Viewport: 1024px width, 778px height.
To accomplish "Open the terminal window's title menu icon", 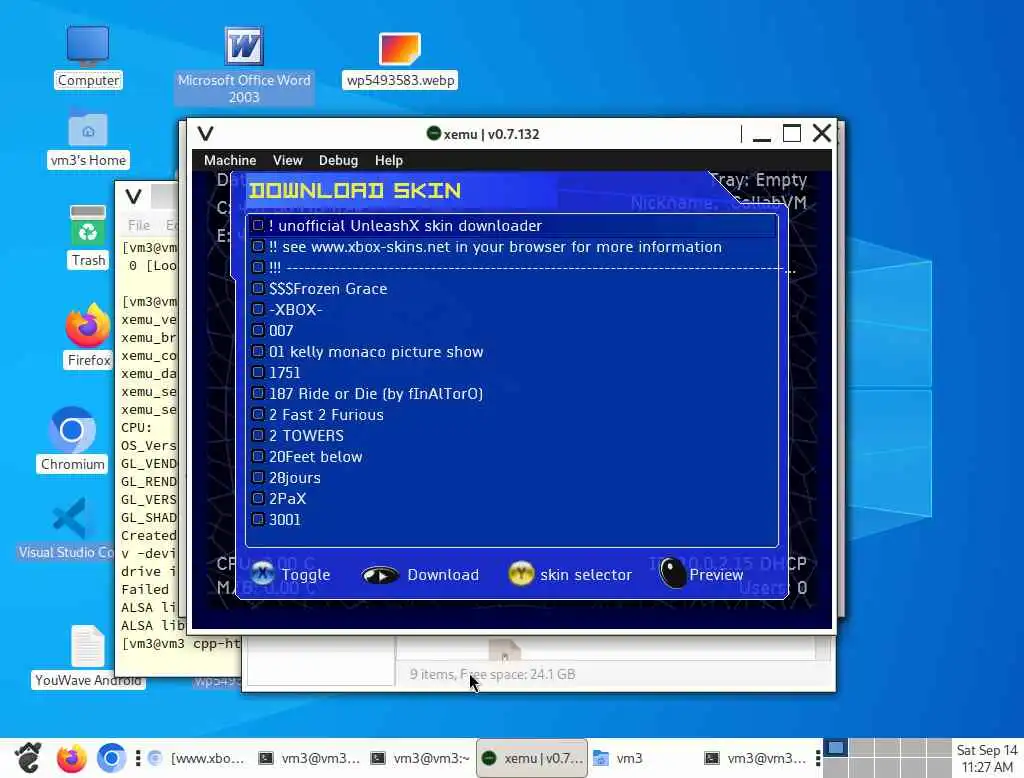I will [x=133, y=196].
